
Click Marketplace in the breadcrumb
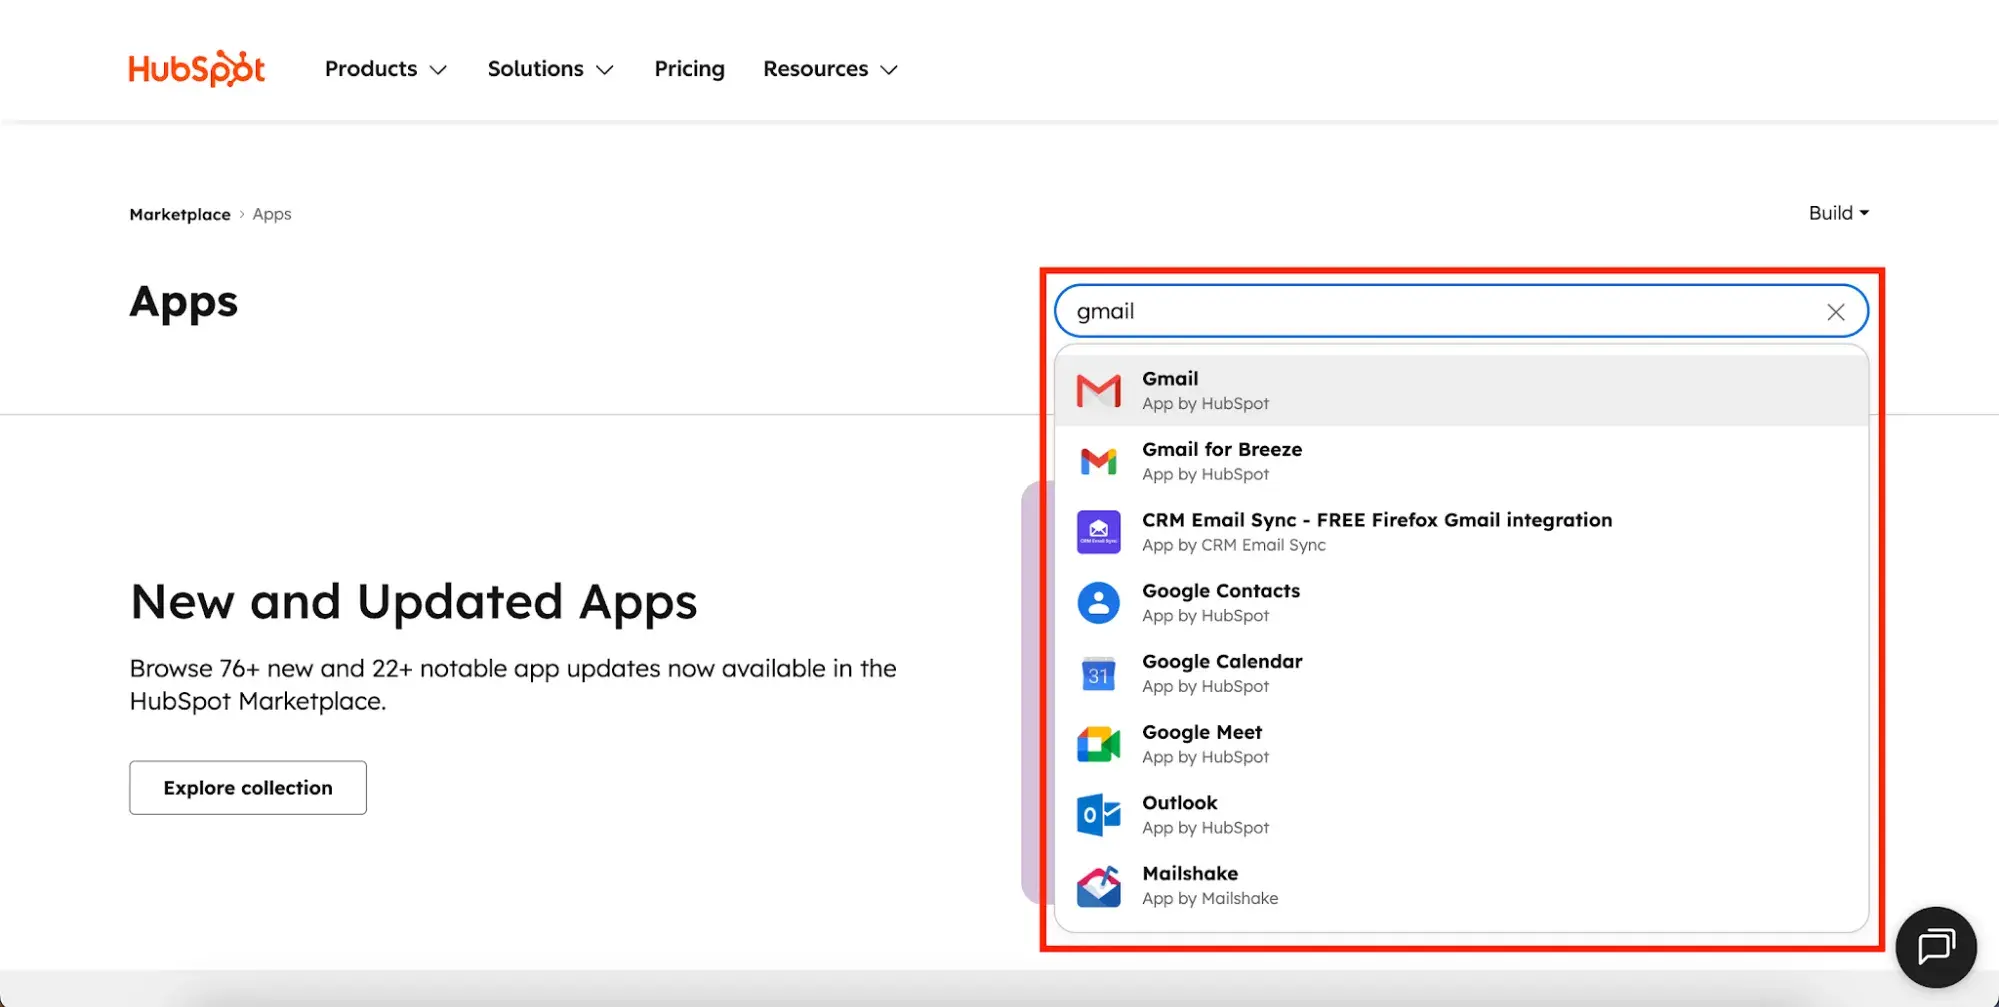pyautogui.click(x=180, y=214)
